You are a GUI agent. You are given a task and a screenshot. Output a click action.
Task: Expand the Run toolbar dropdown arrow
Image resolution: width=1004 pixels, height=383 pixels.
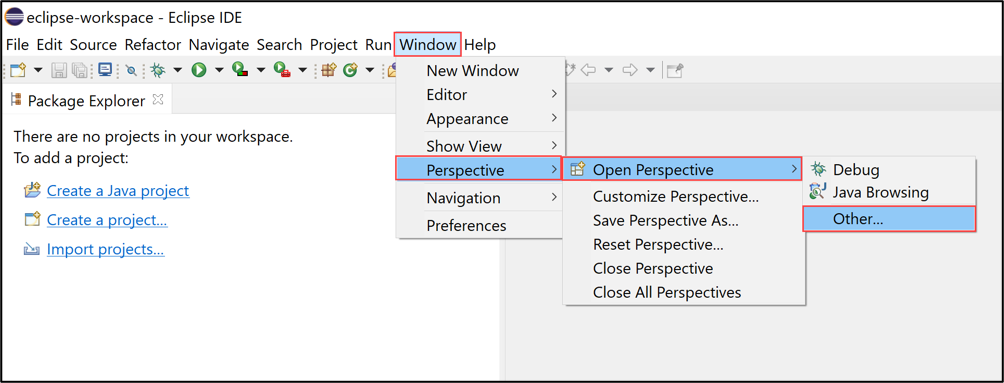(219, 70)
